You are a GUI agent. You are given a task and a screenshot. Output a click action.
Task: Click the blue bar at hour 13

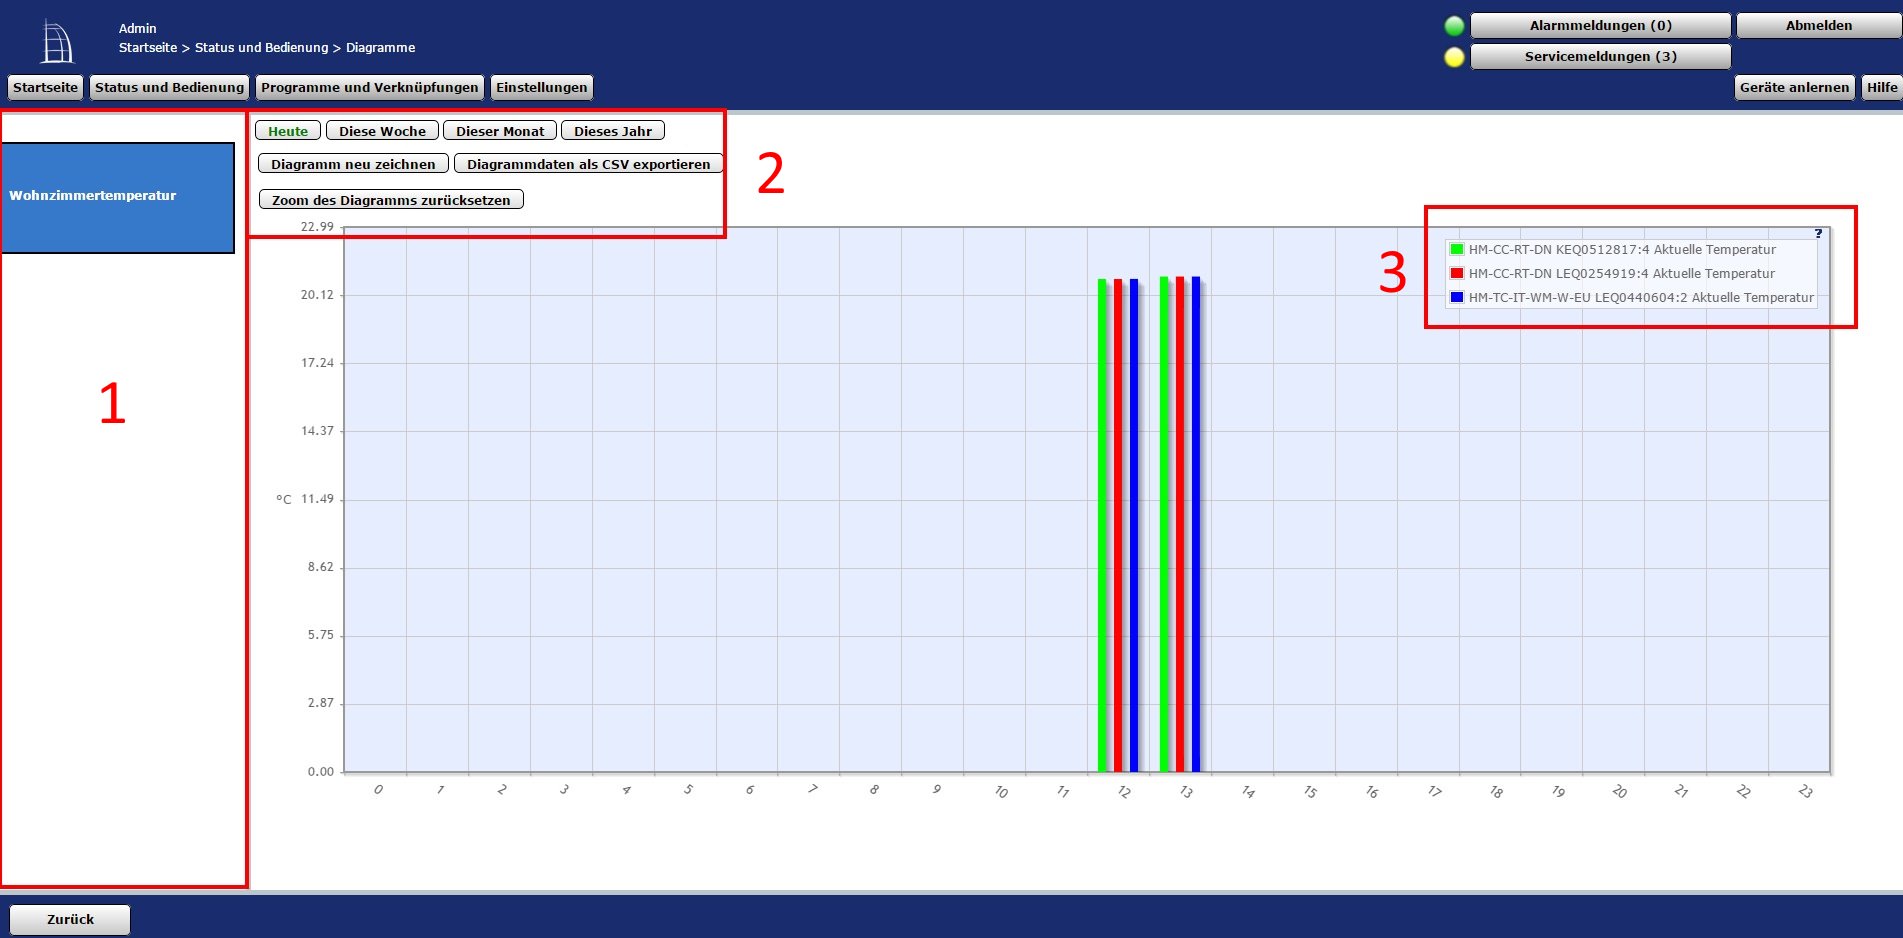(1195, 524)
